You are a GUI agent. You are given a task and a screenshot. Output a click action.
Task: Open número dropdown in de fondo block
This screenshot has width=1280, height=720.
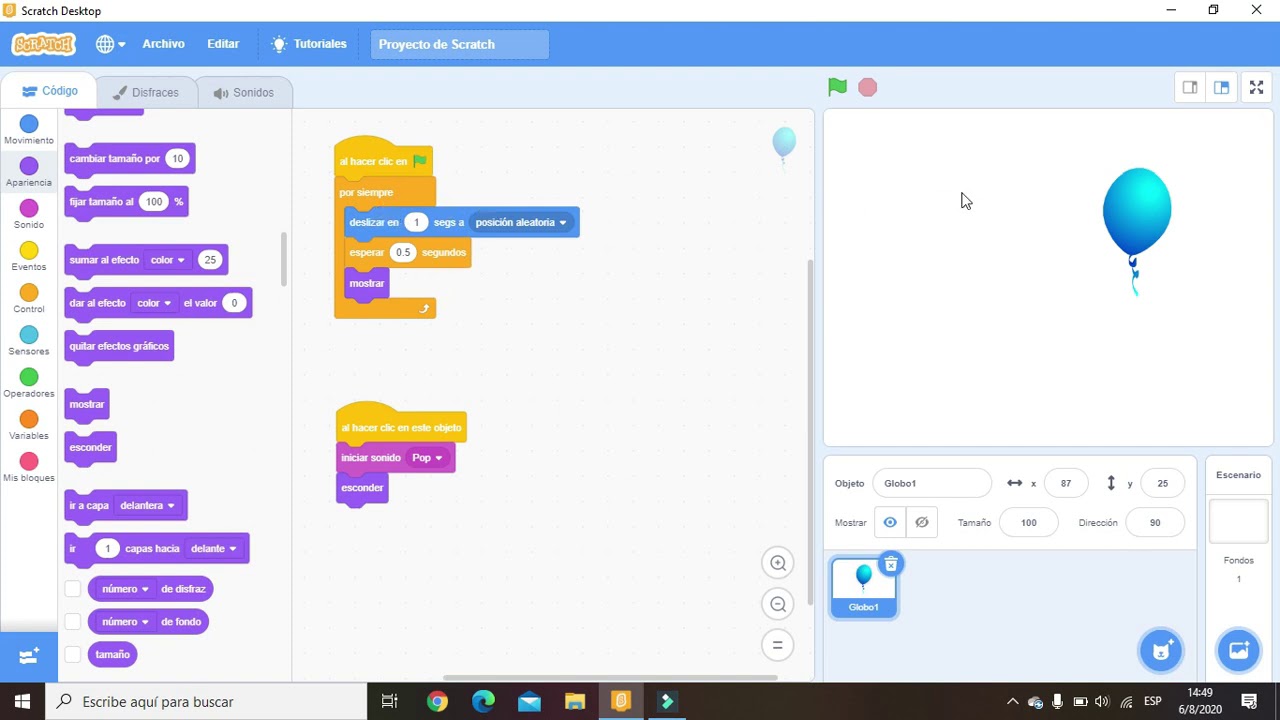tap(125, 622)
